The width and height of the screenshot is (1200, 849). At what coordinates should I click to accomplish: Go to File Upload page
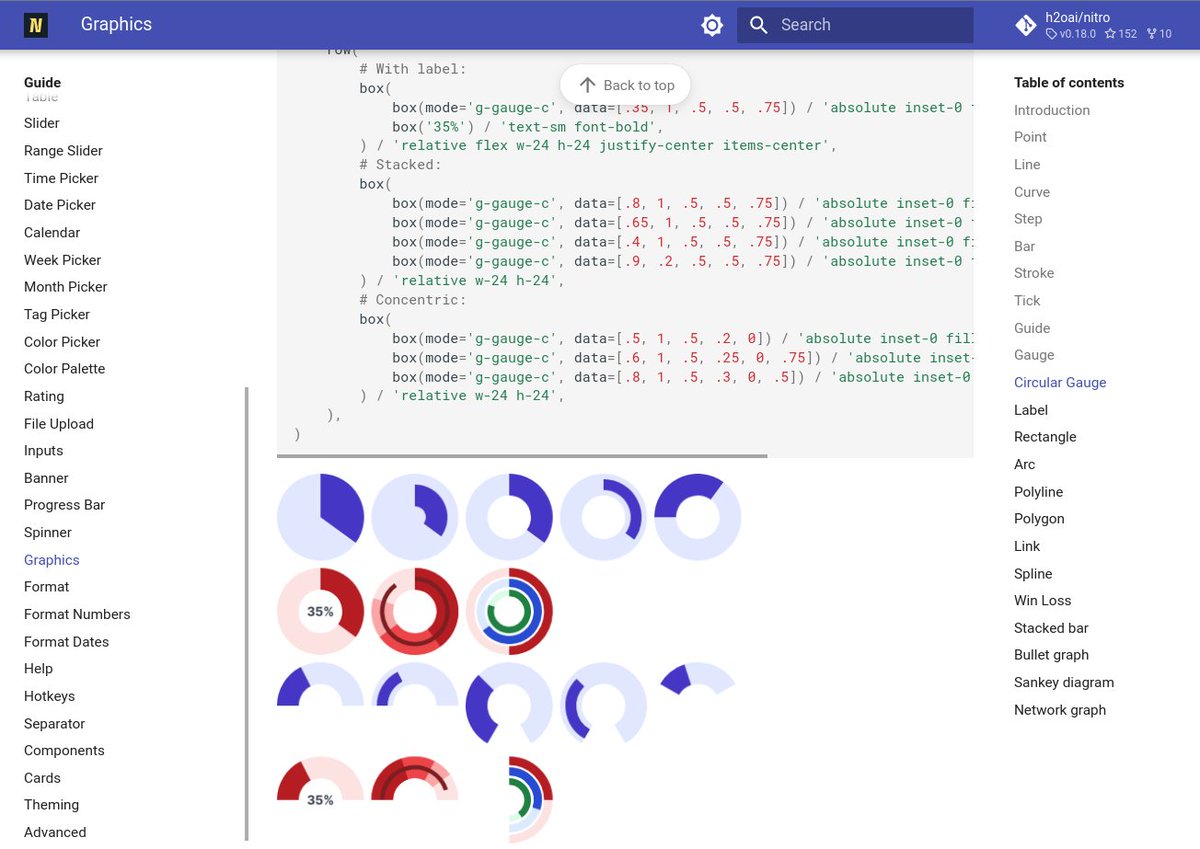click(x=59, y=424)
